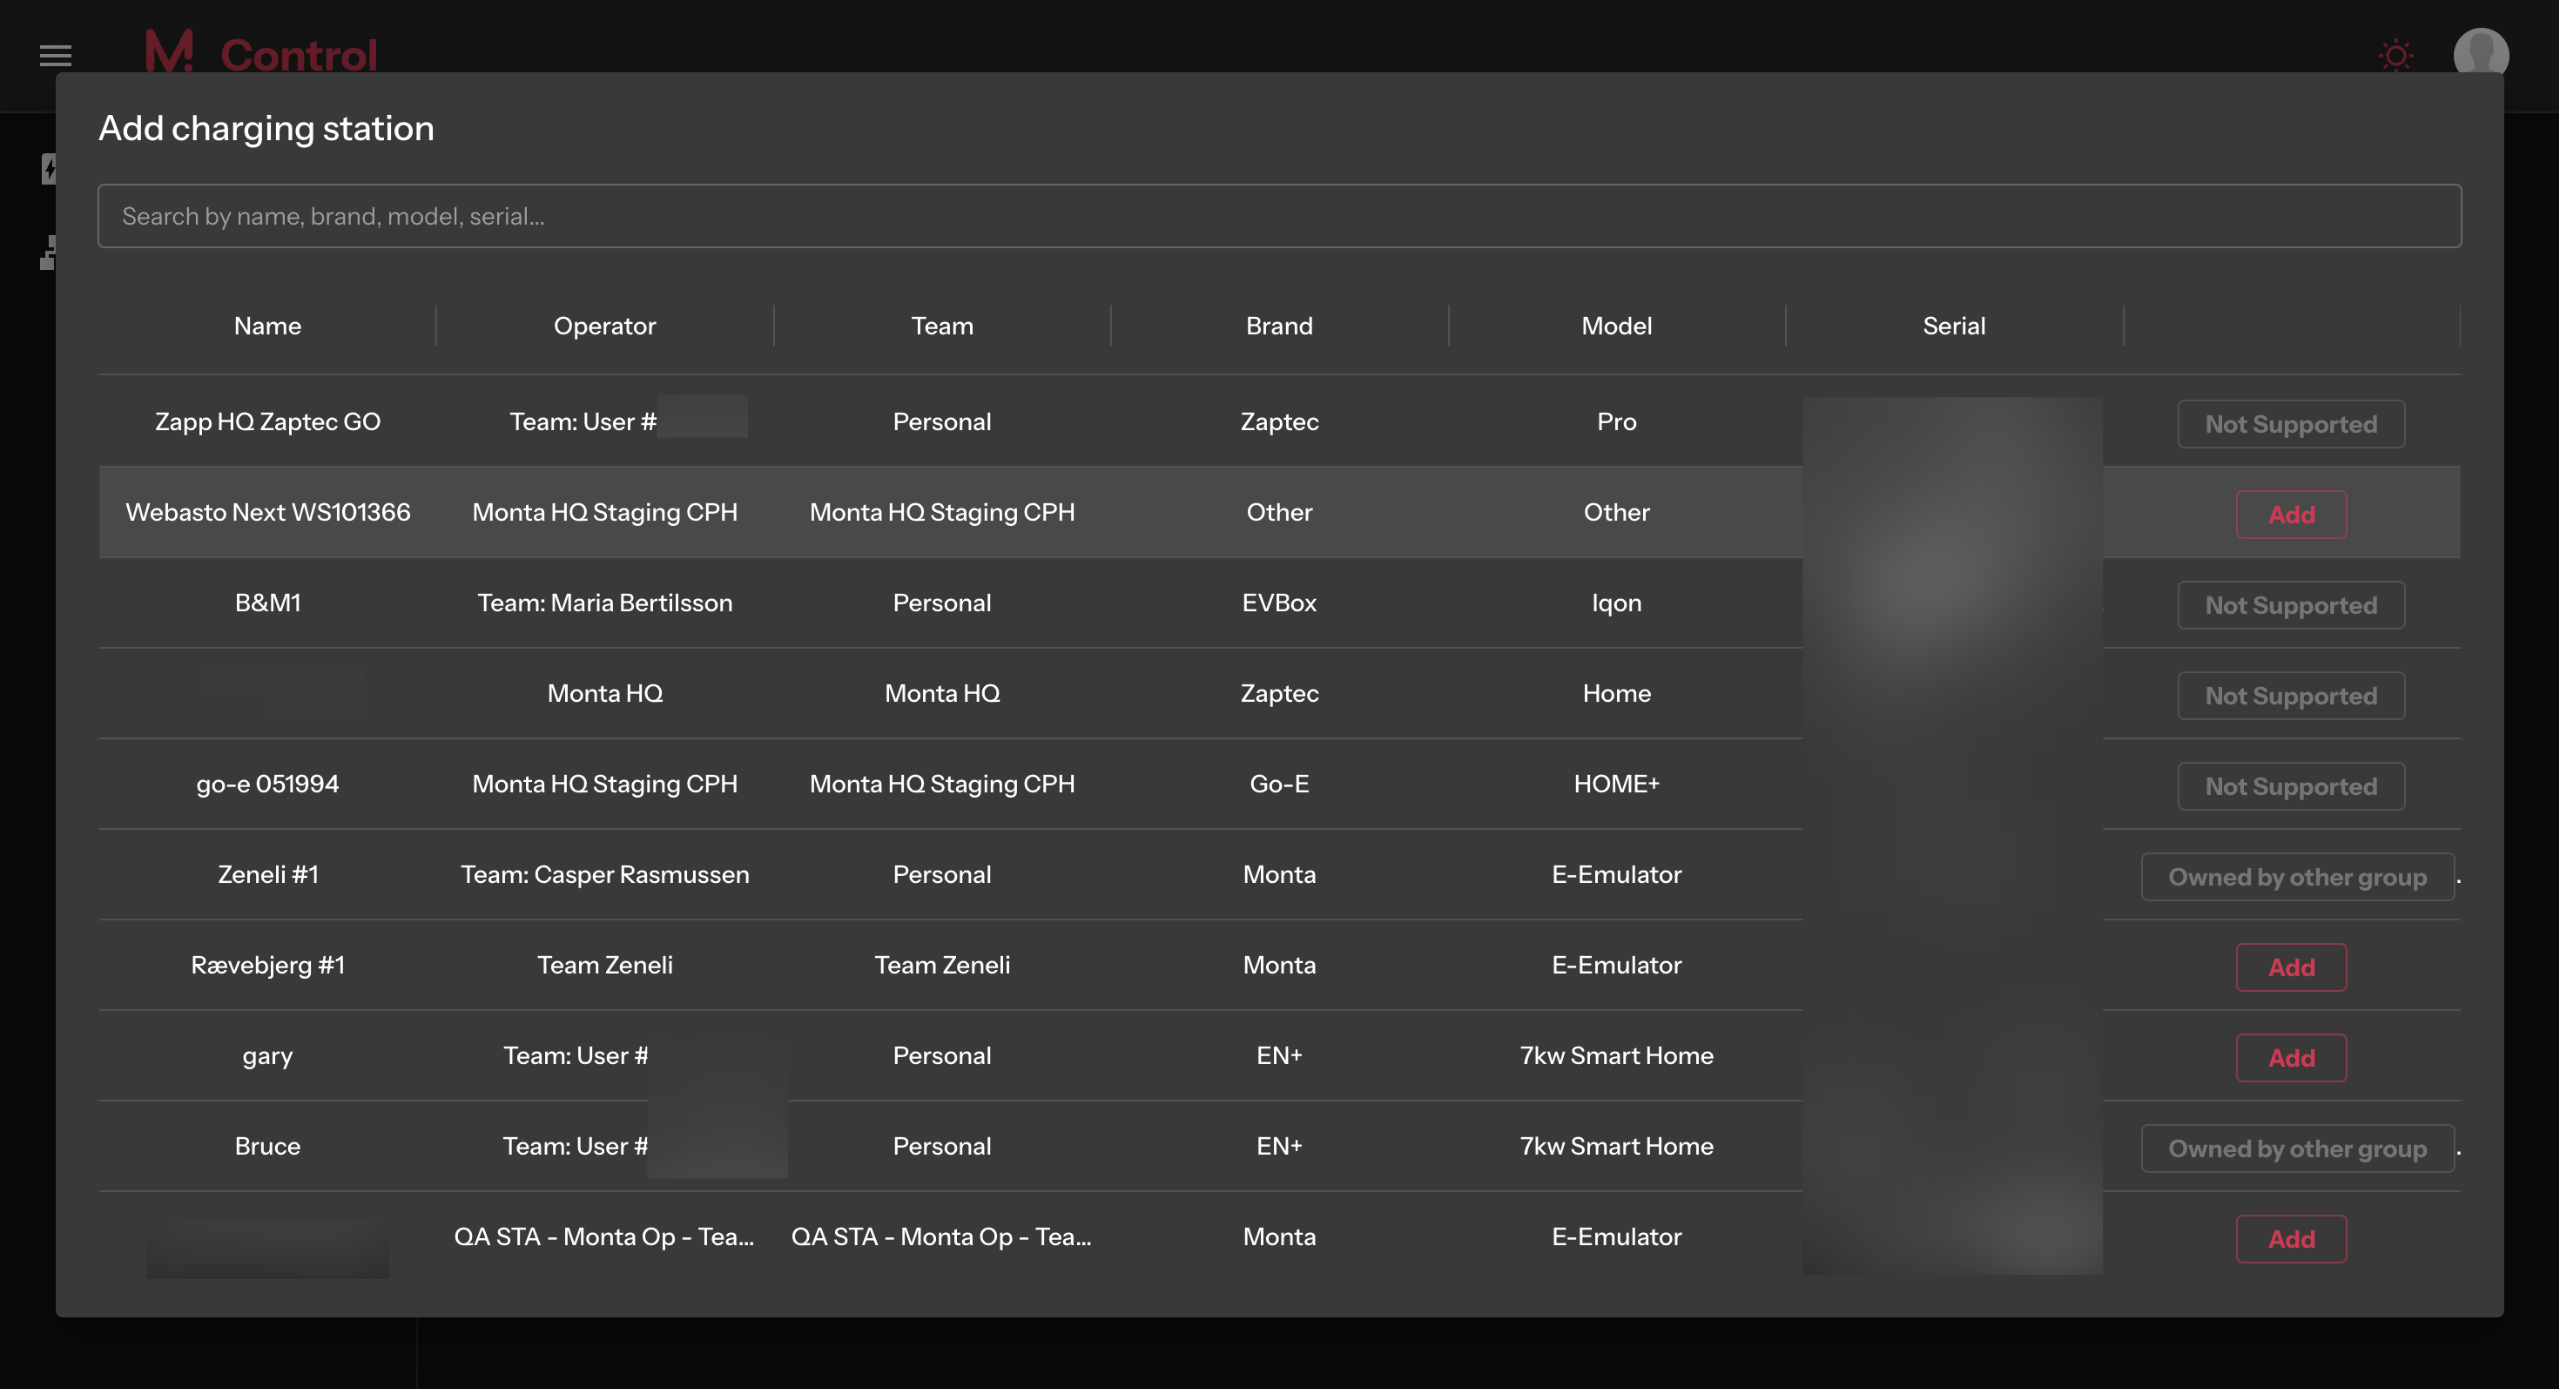This screenshot has width=2559, height=1389.
Task: Select the B&M1 station name
Action: (x=267, y=603)
